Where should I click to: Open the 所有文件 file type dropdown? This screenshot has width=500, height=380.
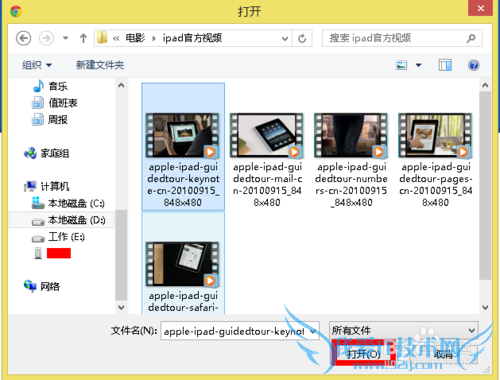click(404, 330)
